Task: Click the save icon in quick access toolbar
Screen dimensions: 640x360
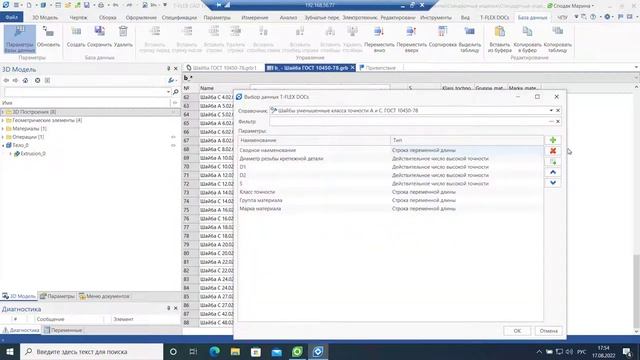Action: tap(87, 5)
